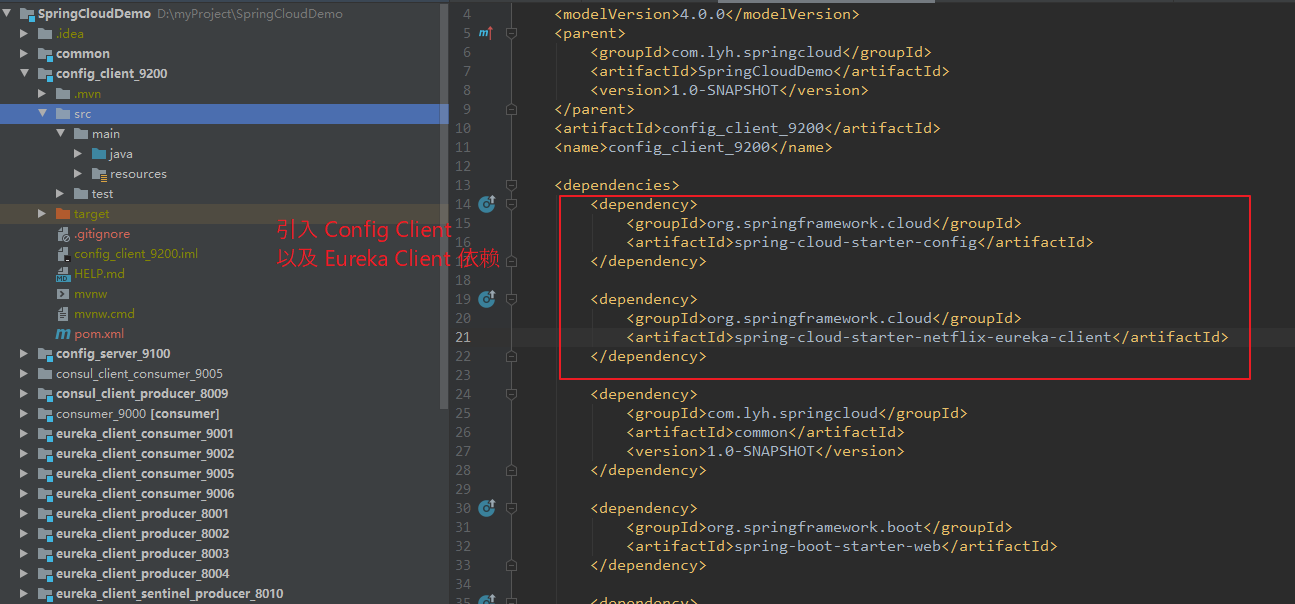Expand the target folder arrow
Viewport: 1295px width, 604px height.
pos(43,214)
